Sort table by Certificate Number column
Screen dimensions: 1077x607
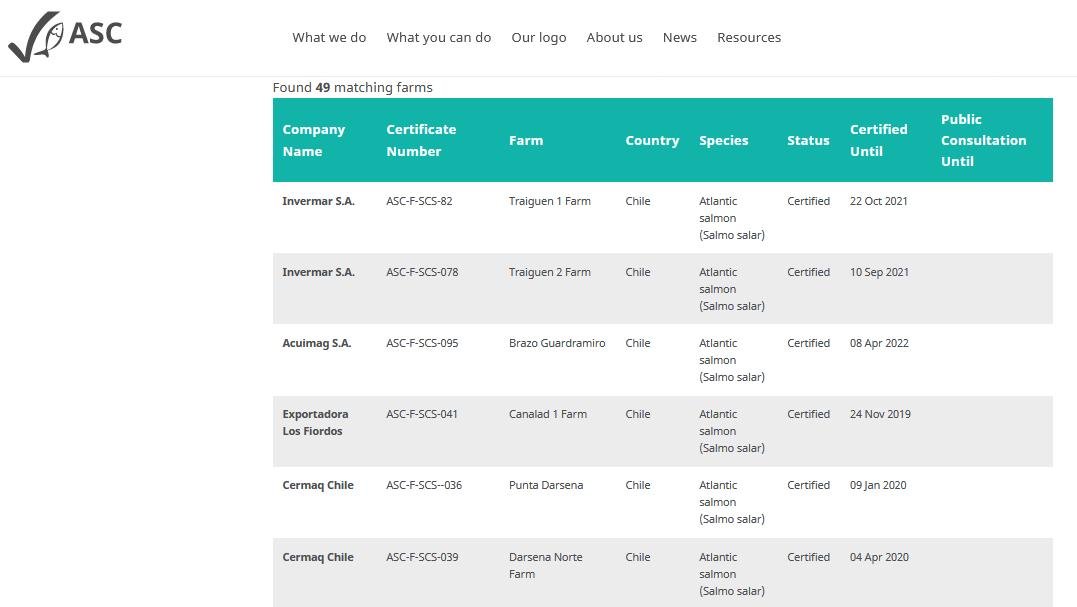click(421, 140)
